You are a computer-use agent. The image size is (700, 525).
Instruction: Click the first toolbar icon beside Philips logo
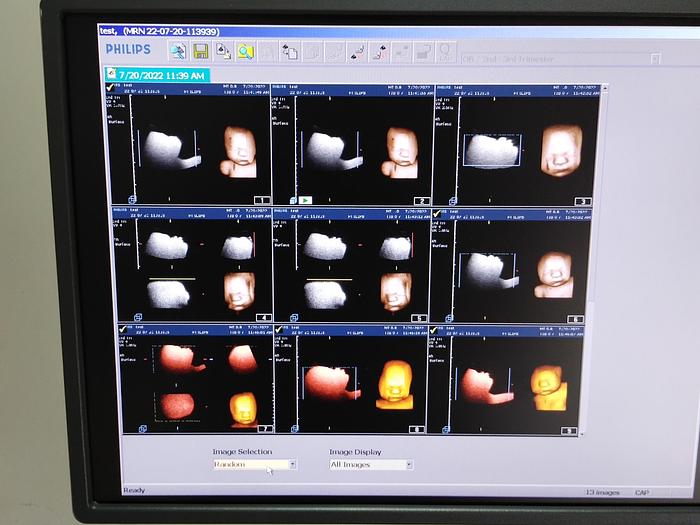click(x=178, y=51)
